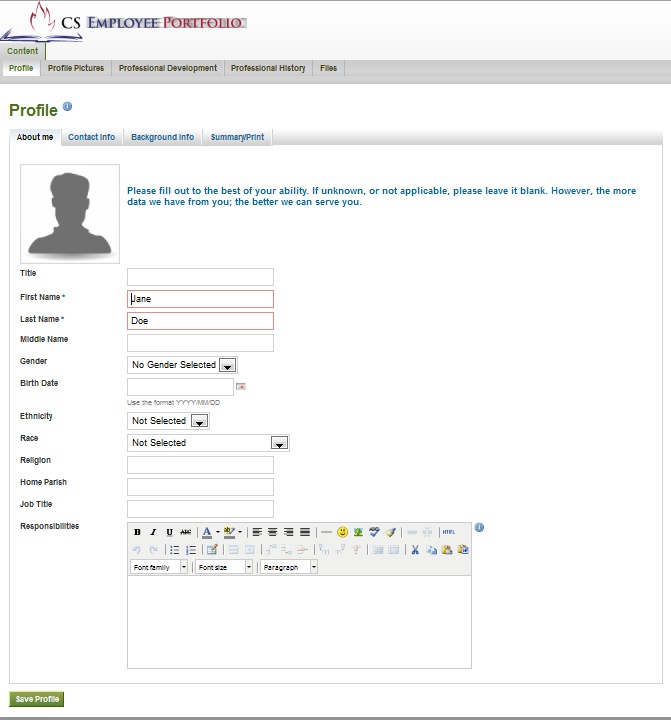Click the Save Profile button
Screen dimensions: 671x720
(37, 699)
